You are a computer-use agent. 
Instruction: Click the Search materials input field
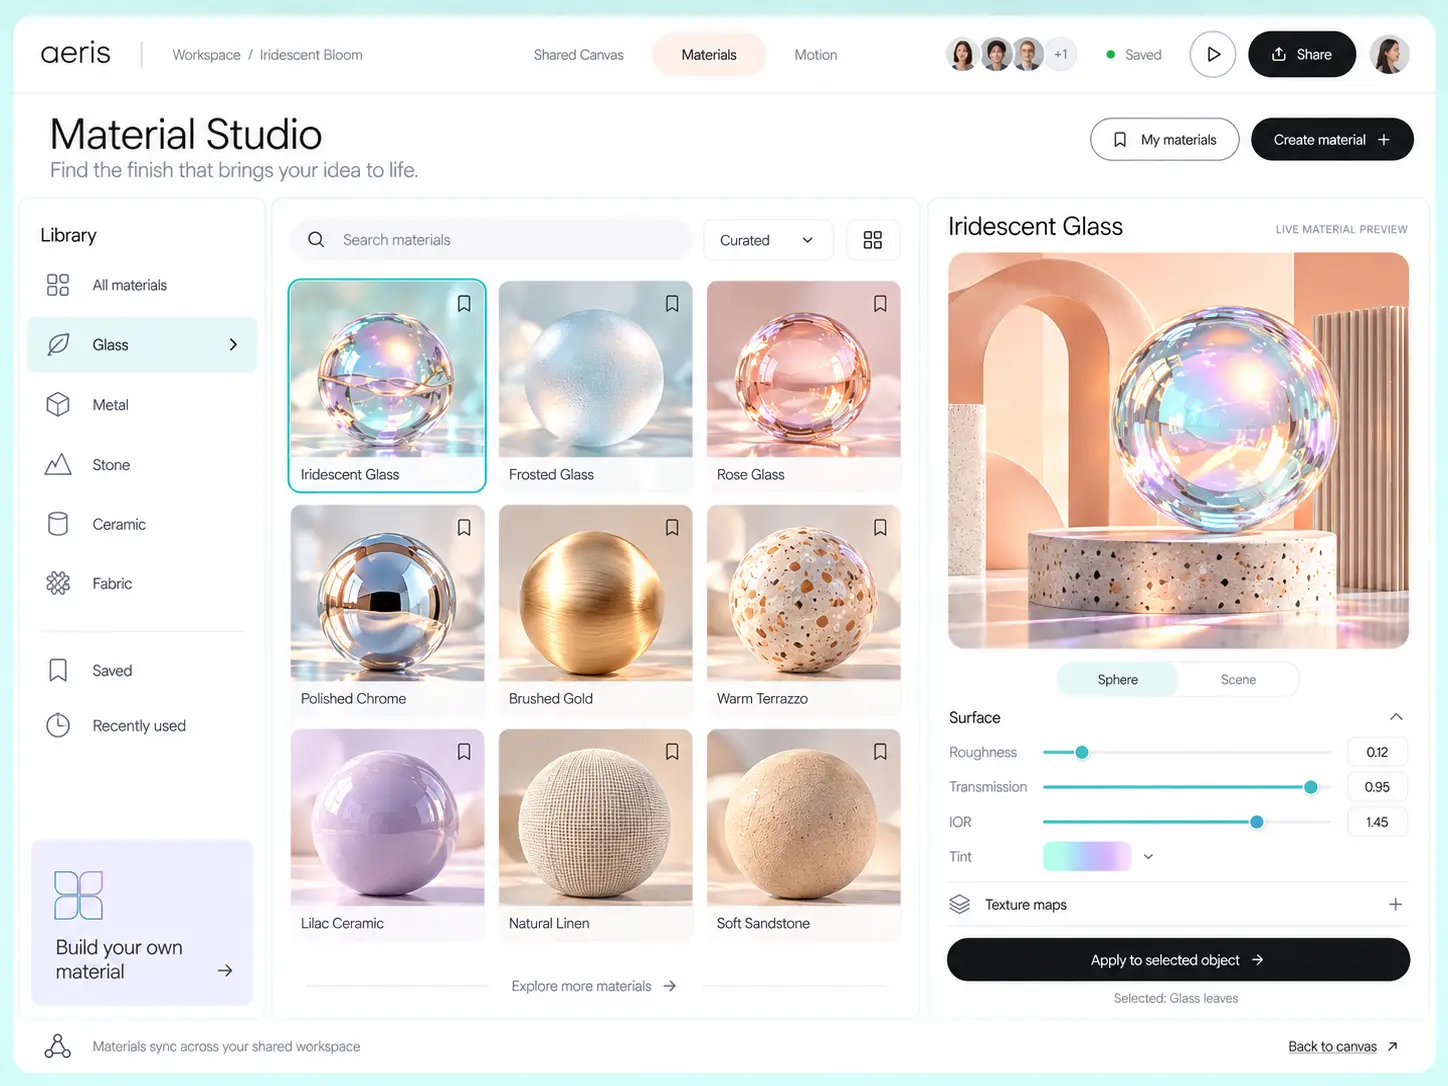click(491, 240)
